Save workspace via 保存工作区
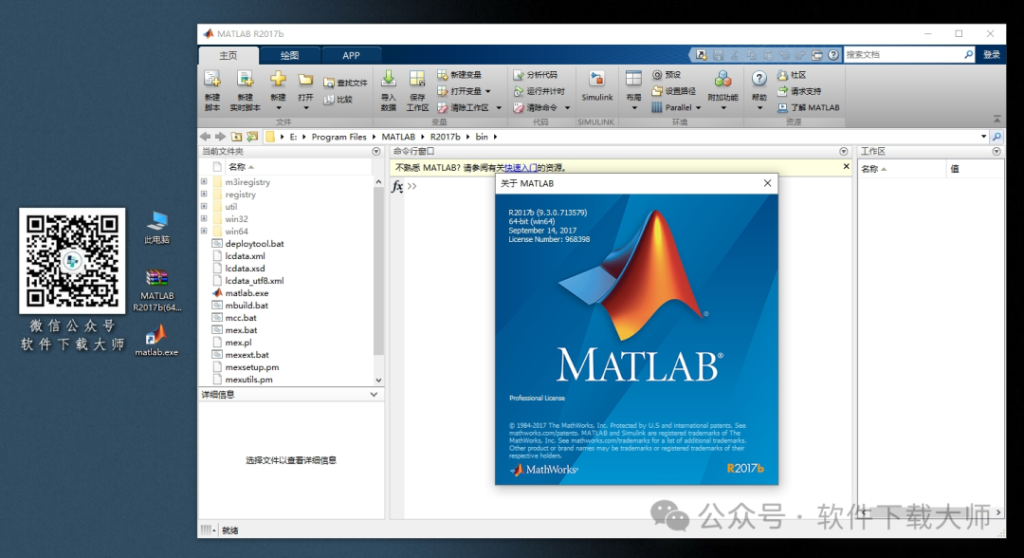The height and width of the screenshot is (558, 1024). (x=417, y=90)
